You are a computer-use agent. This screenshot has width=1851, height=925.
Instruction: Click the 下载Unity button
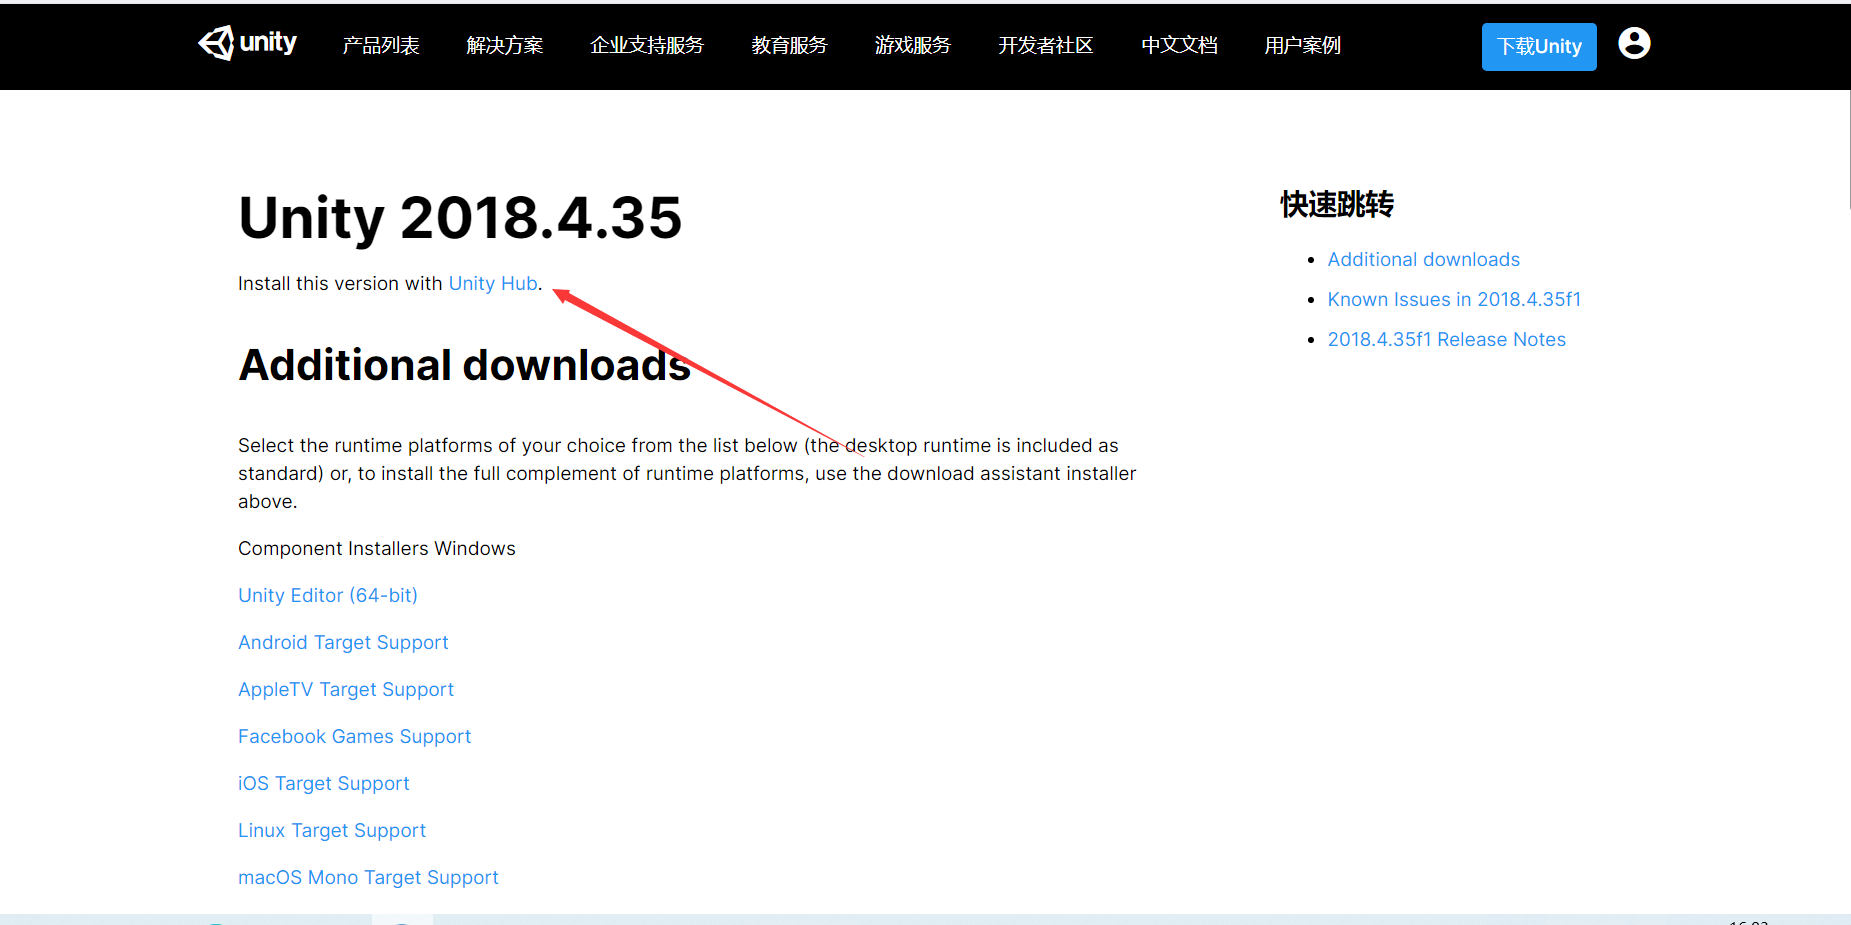(1539, 46)
